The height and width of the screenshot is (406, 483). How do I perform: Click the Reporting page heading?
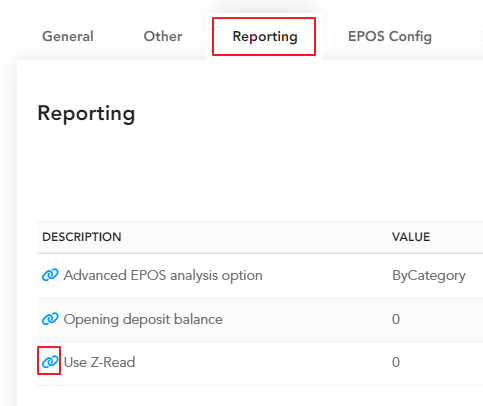86,114
